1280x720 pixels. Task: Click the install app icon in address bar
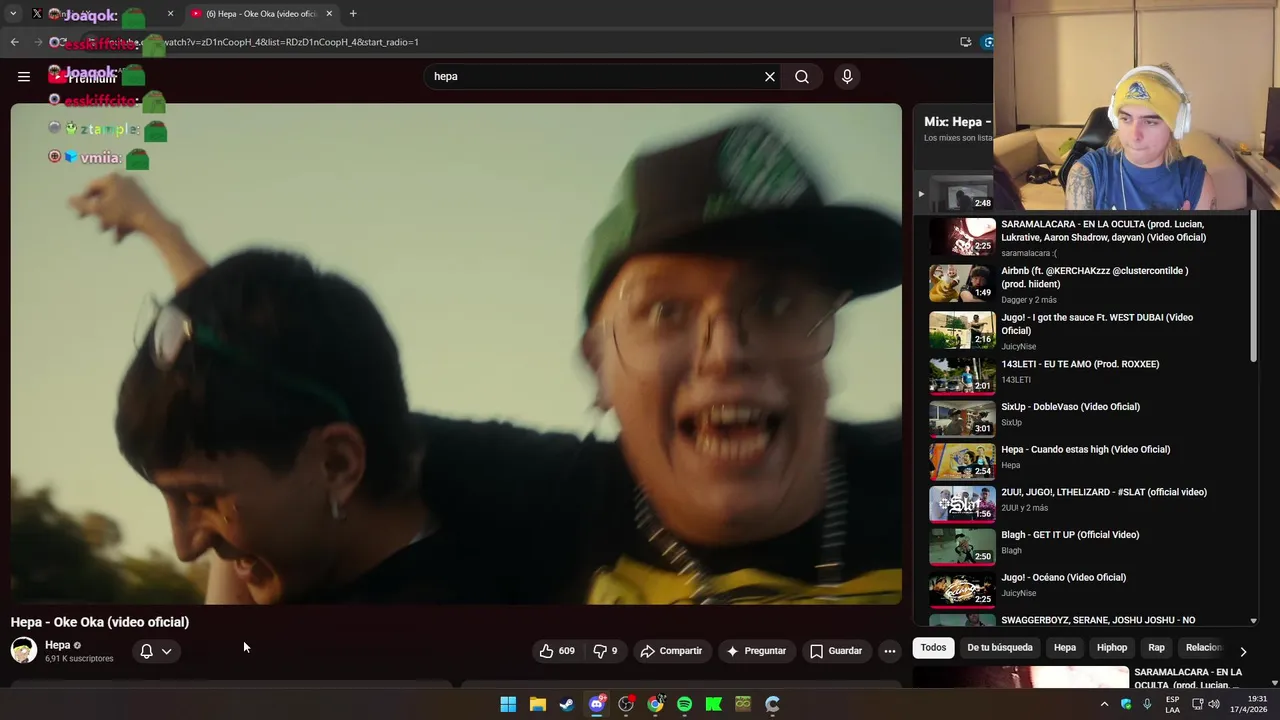tap(966, 42)
